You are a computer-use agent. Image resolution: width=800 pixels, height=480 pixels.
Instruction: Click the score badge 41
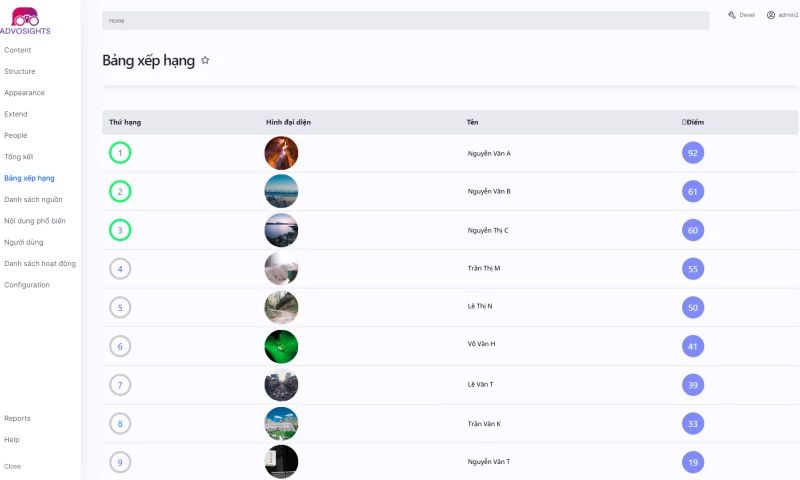[693, 346]
